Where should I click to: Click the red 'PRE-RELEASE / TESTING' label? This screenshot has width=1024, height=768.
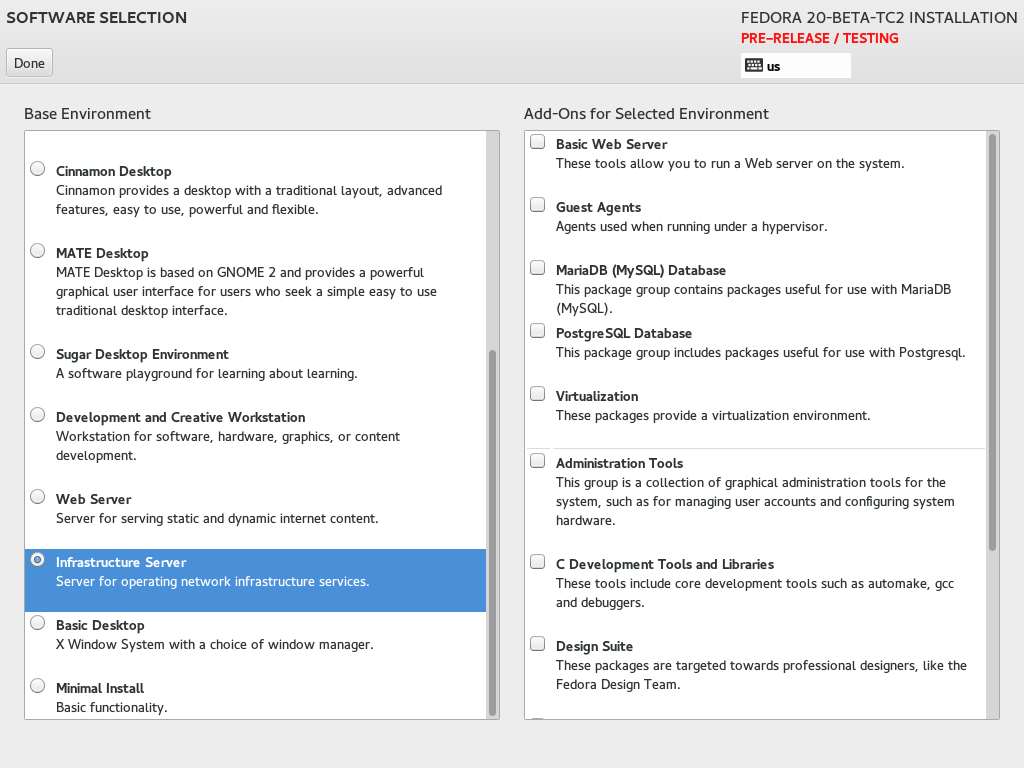[820, 39]
